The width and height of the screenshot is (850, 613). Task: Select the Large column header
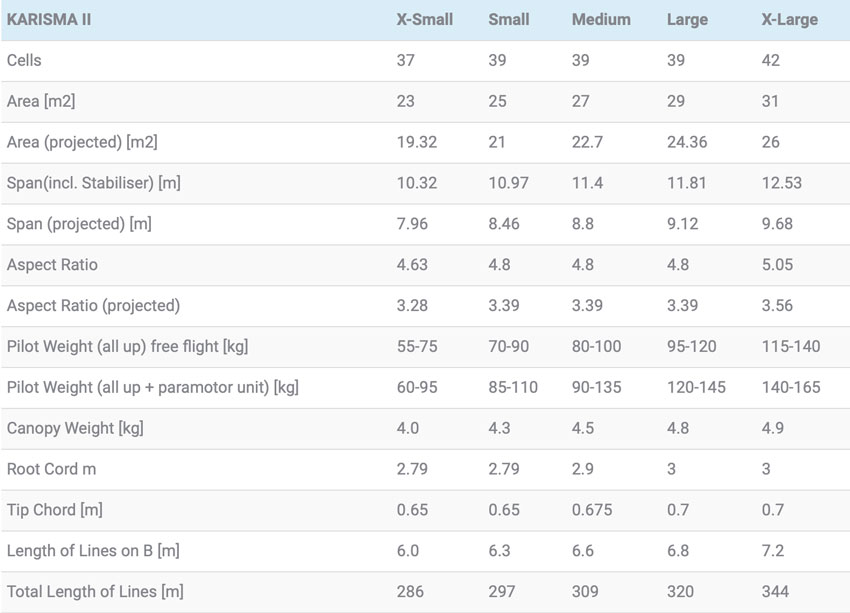click(687, 20)
